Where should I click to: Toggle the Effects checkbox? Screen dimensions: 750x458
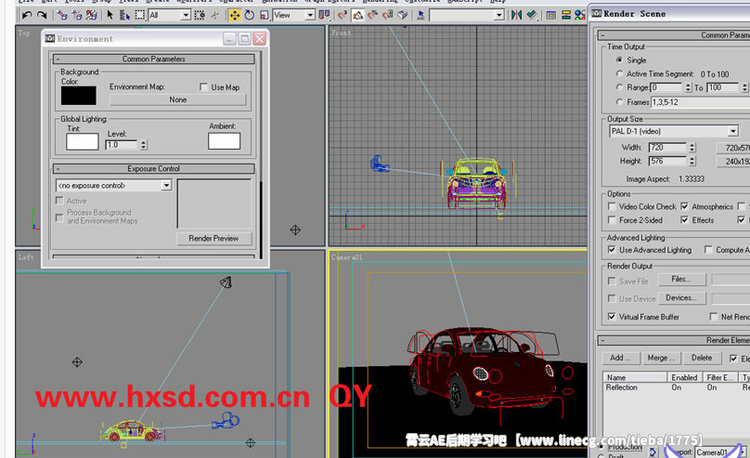[684, 220]
